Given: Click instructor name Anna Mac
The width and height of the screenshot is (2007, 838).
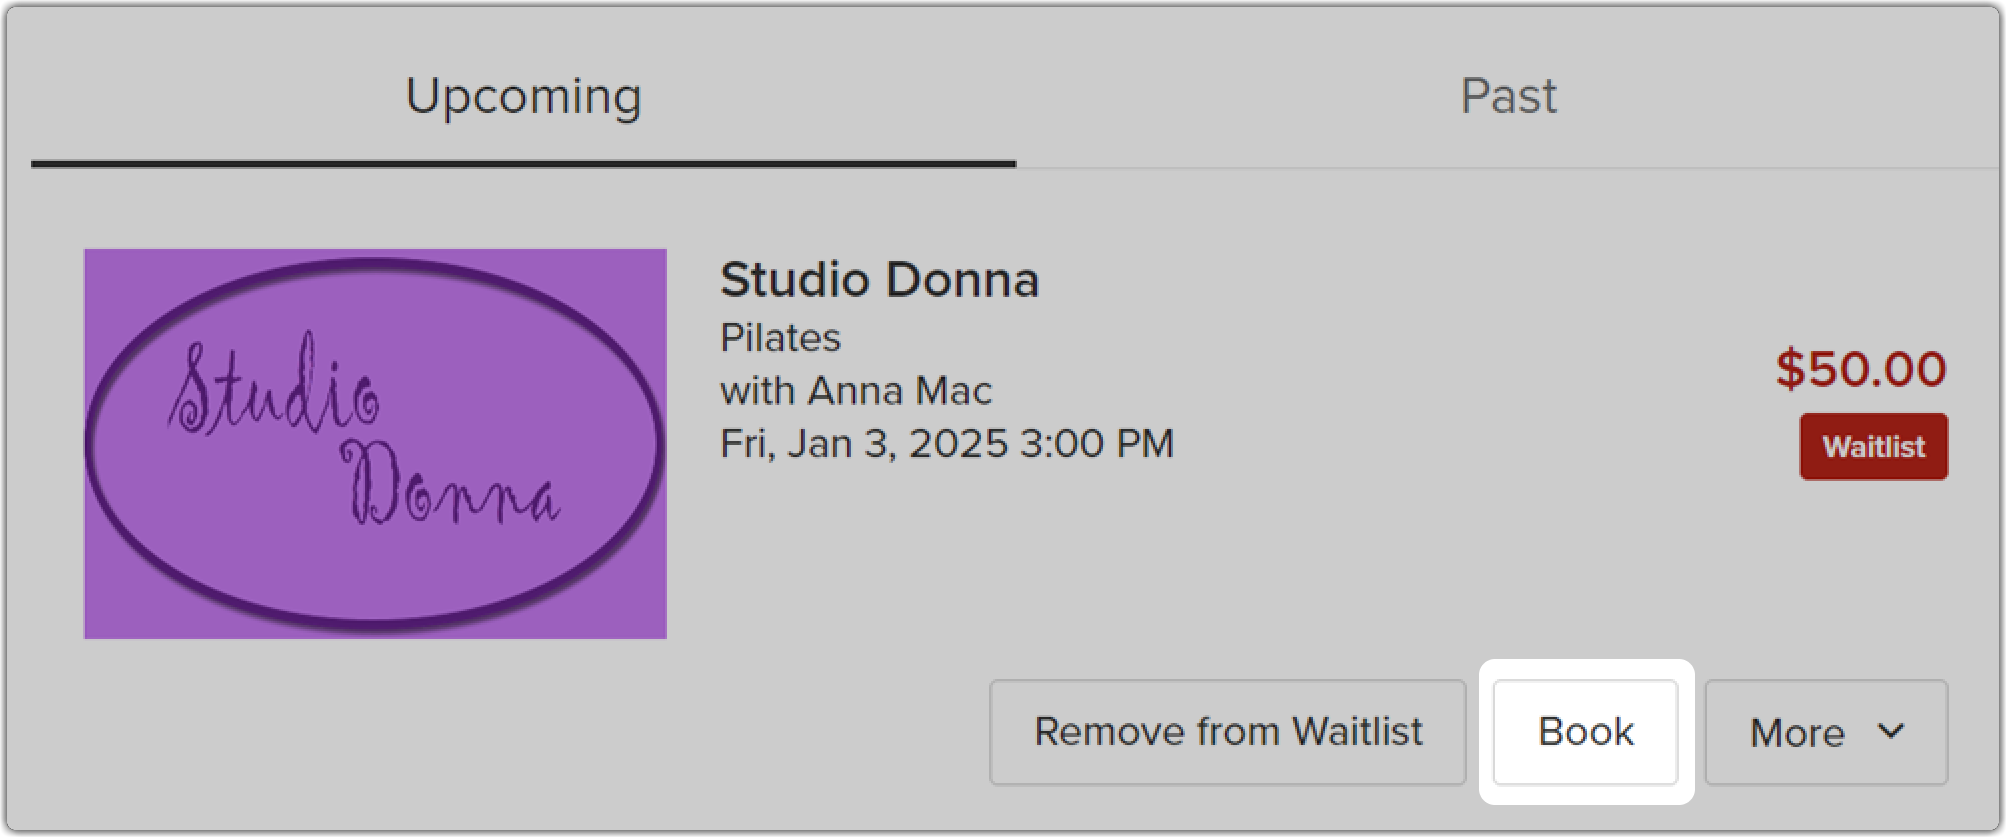Looking at the screenshot, I should (x=900, y=391).
